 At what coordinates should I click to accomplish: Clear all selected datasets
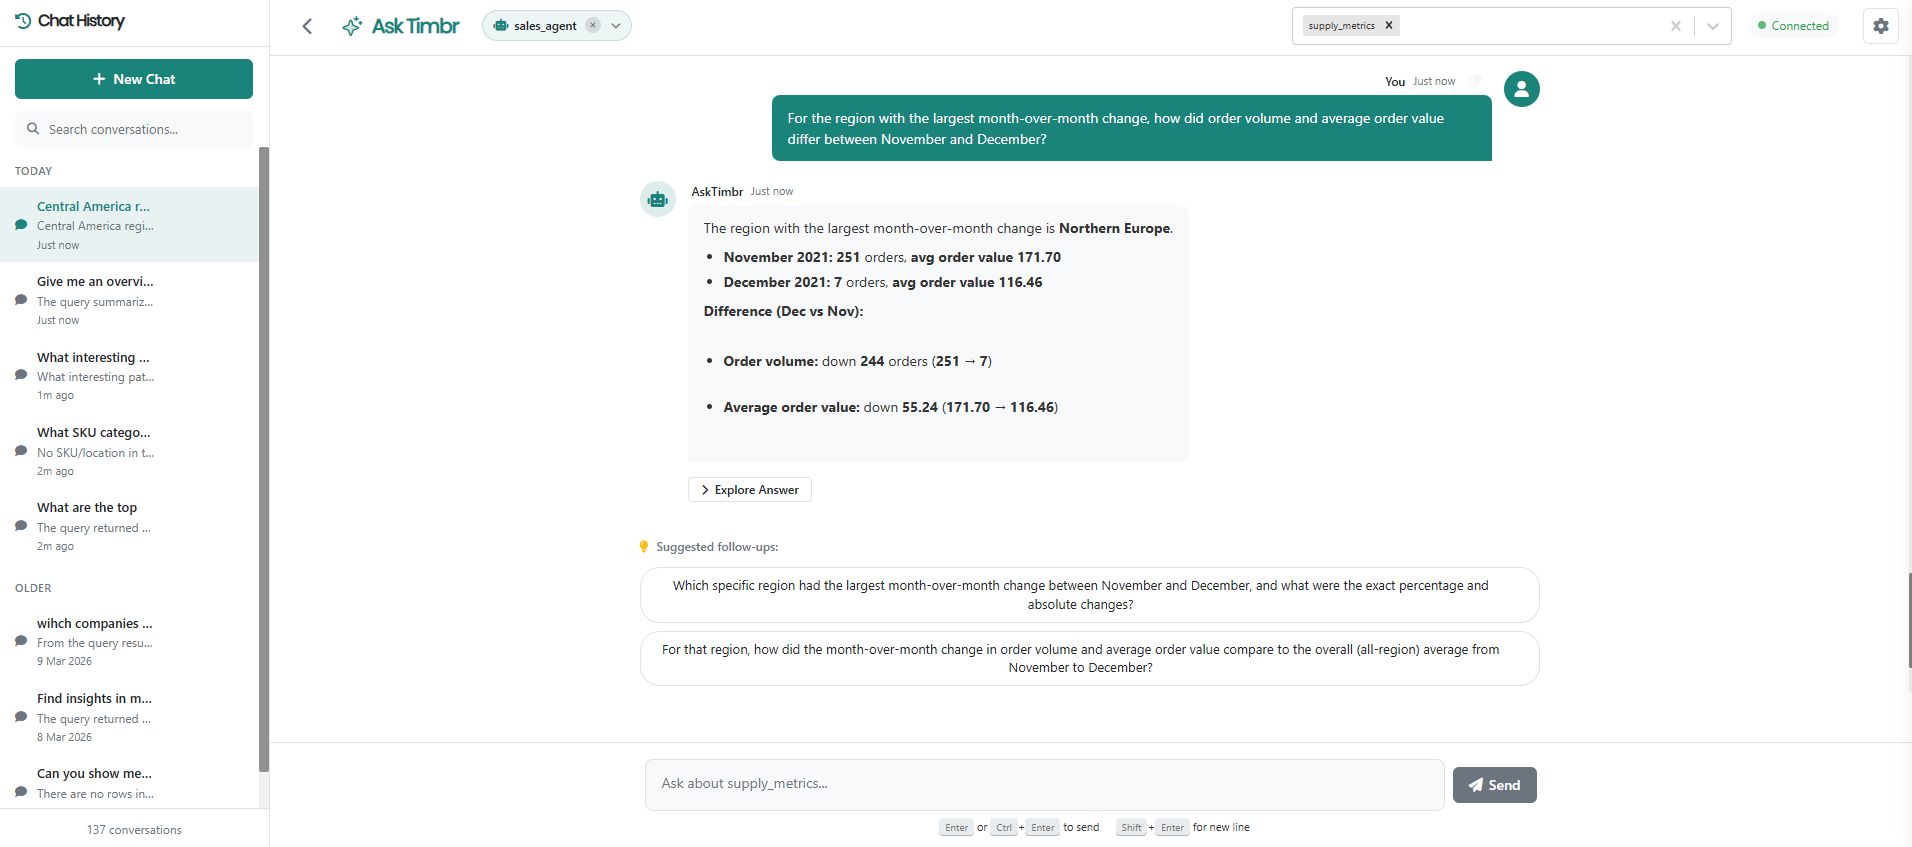point(1675,26)
